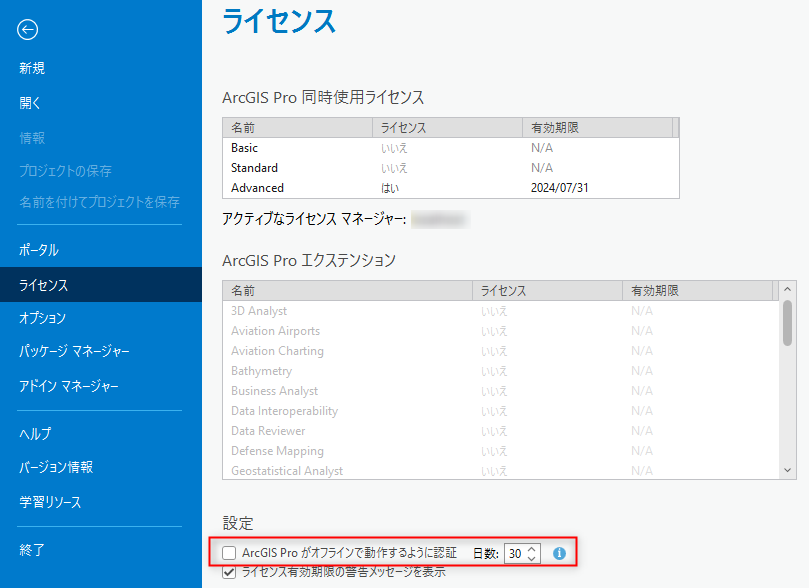This screenshot has width=809, height=588.
Task: Click はい in the Advanced row
Action: [x=390, y=188]
